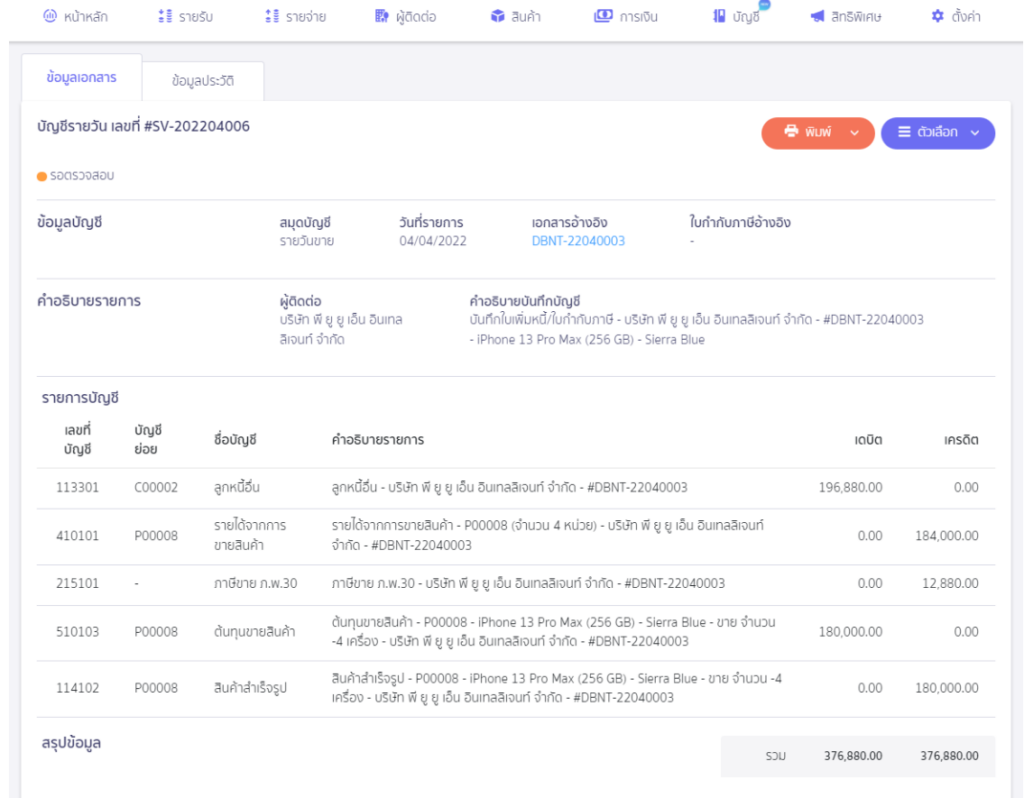The width and height of the screenshot is (1024, 798).
Task: Expand the พิมพ์ button dropdown arrow
Action: pyautogui.click(x=854, y=133)
